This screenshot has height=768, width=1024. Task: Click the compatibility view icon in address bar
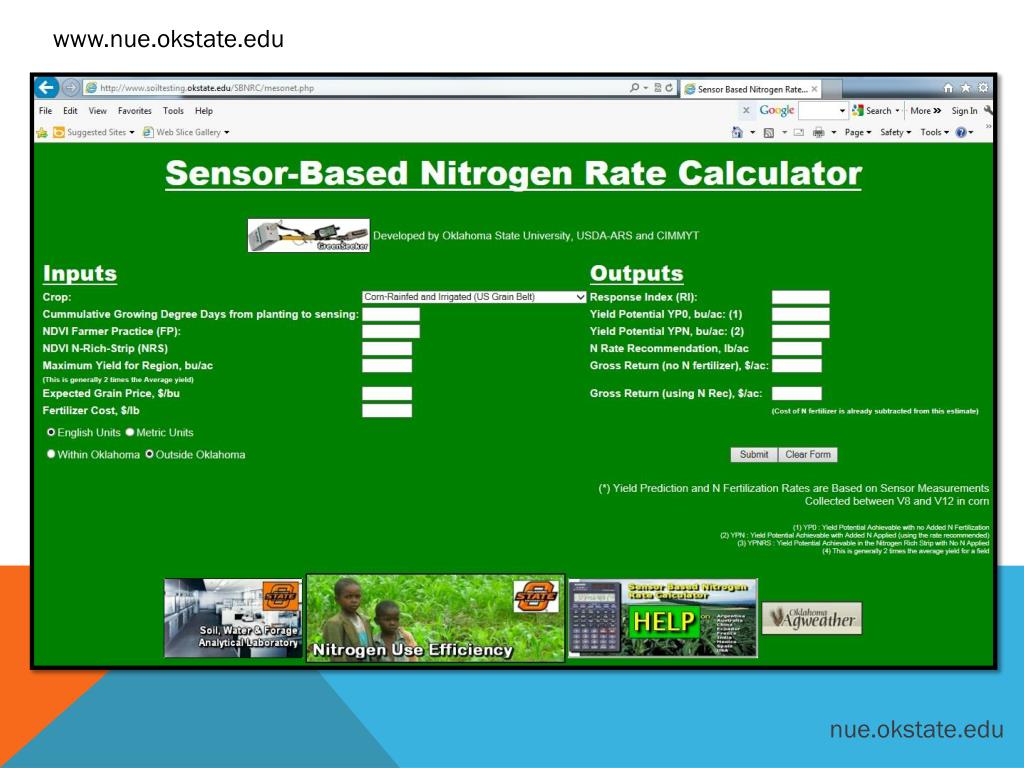point(658,88)
